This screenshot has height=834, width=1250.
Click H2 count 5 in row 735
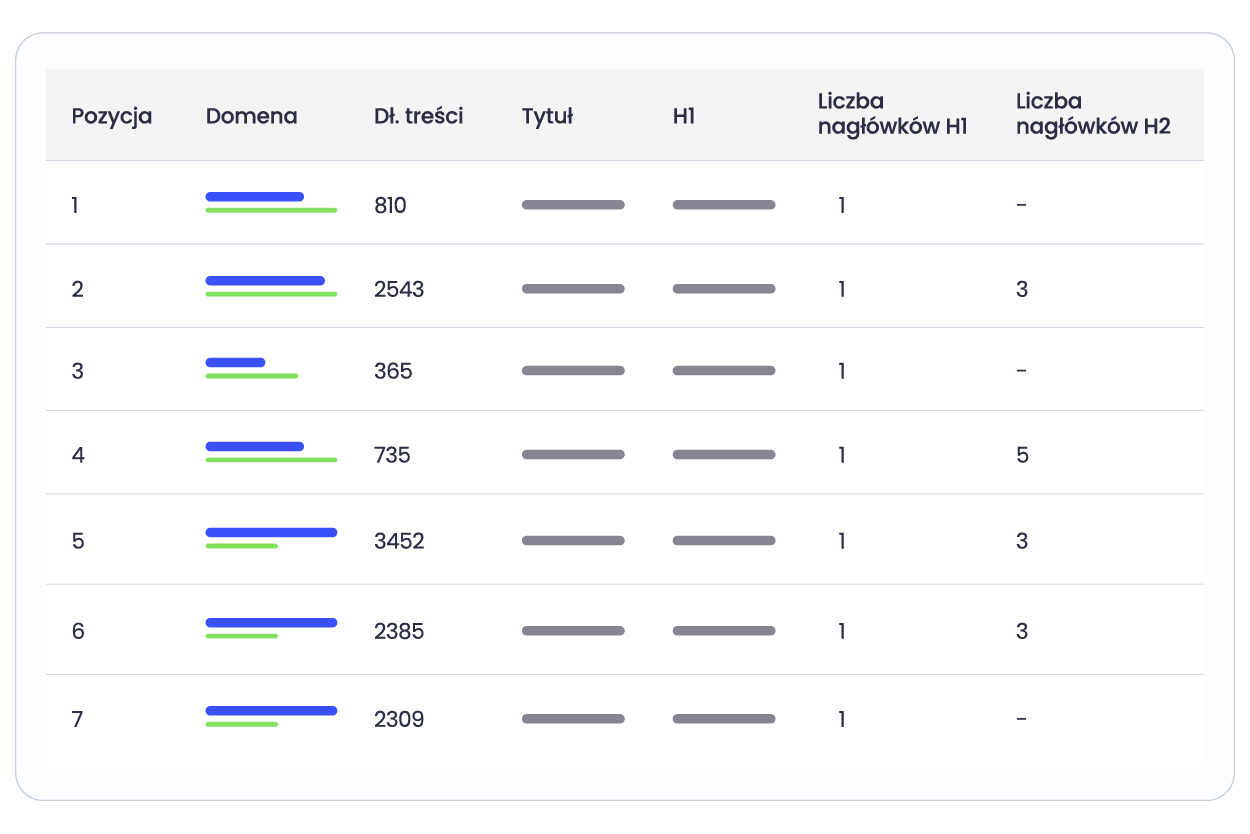(x=1022, y=455)
